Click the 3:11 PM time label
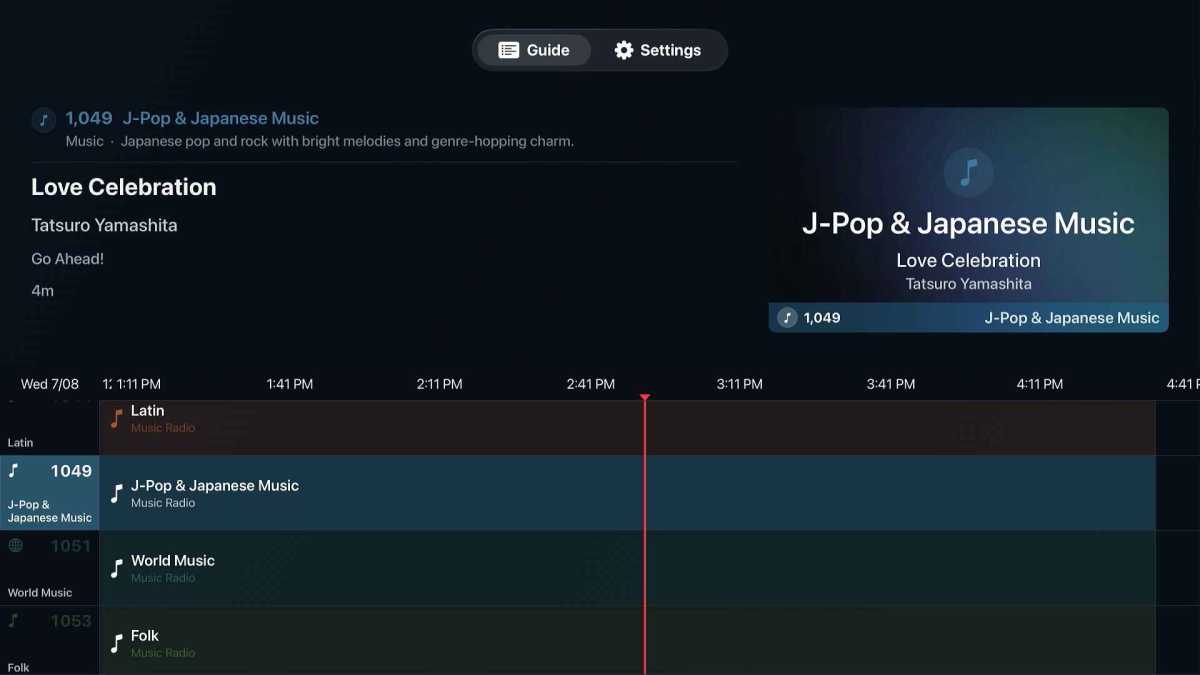This screenshot has height=675, width=1200. tap(740, 384)
